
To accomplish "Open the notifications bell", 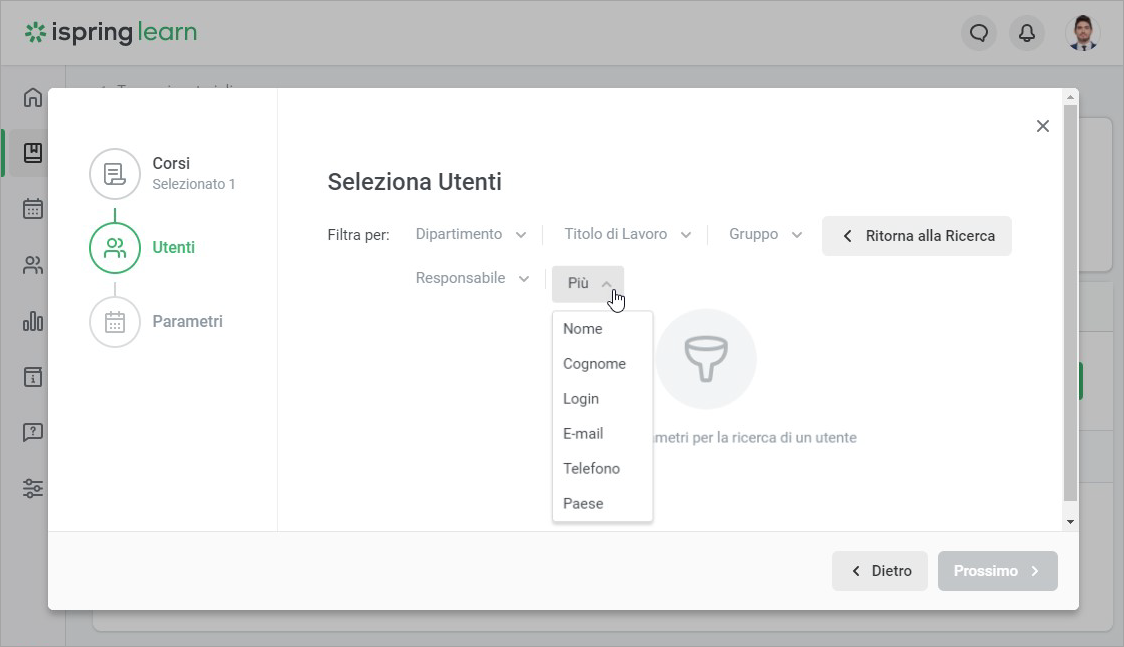I will pyautogui.click(x=1027, y=33).
